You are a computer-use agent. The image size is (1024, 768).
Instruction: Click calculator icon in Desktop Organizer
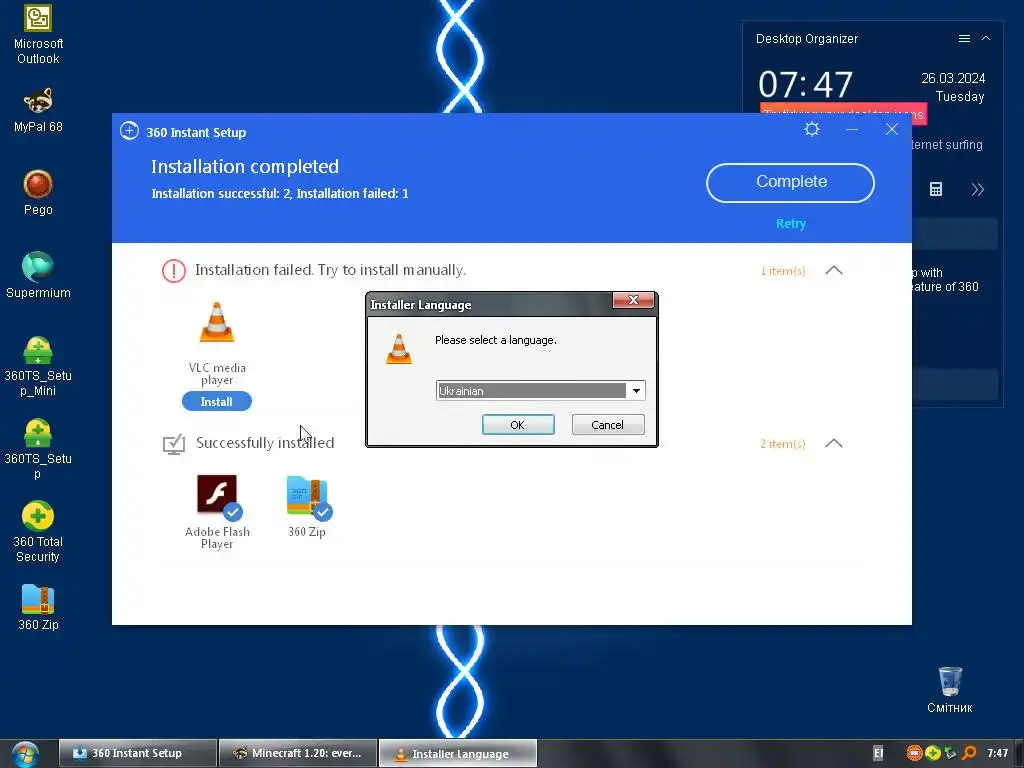click(x=936, y=189)
